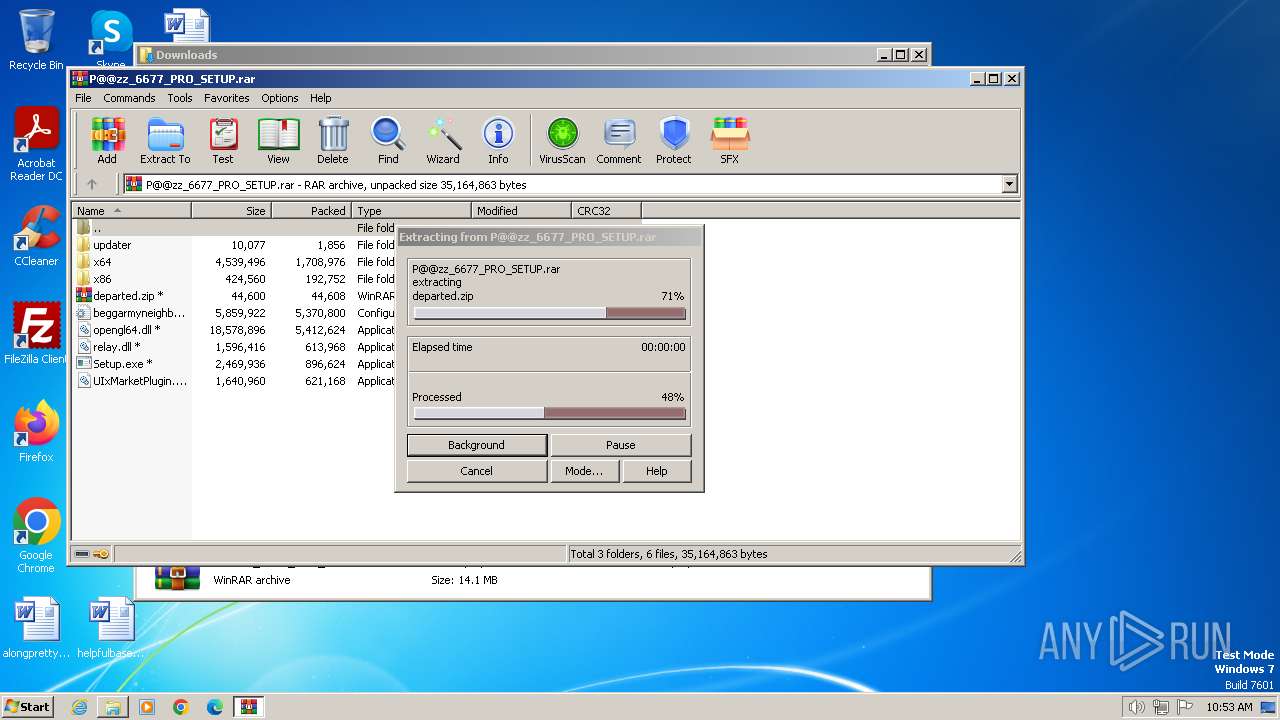The height and width of the screenshot is (720, 1280).
Task: Open the Wizard wand icon
Action: pos(443,140)
